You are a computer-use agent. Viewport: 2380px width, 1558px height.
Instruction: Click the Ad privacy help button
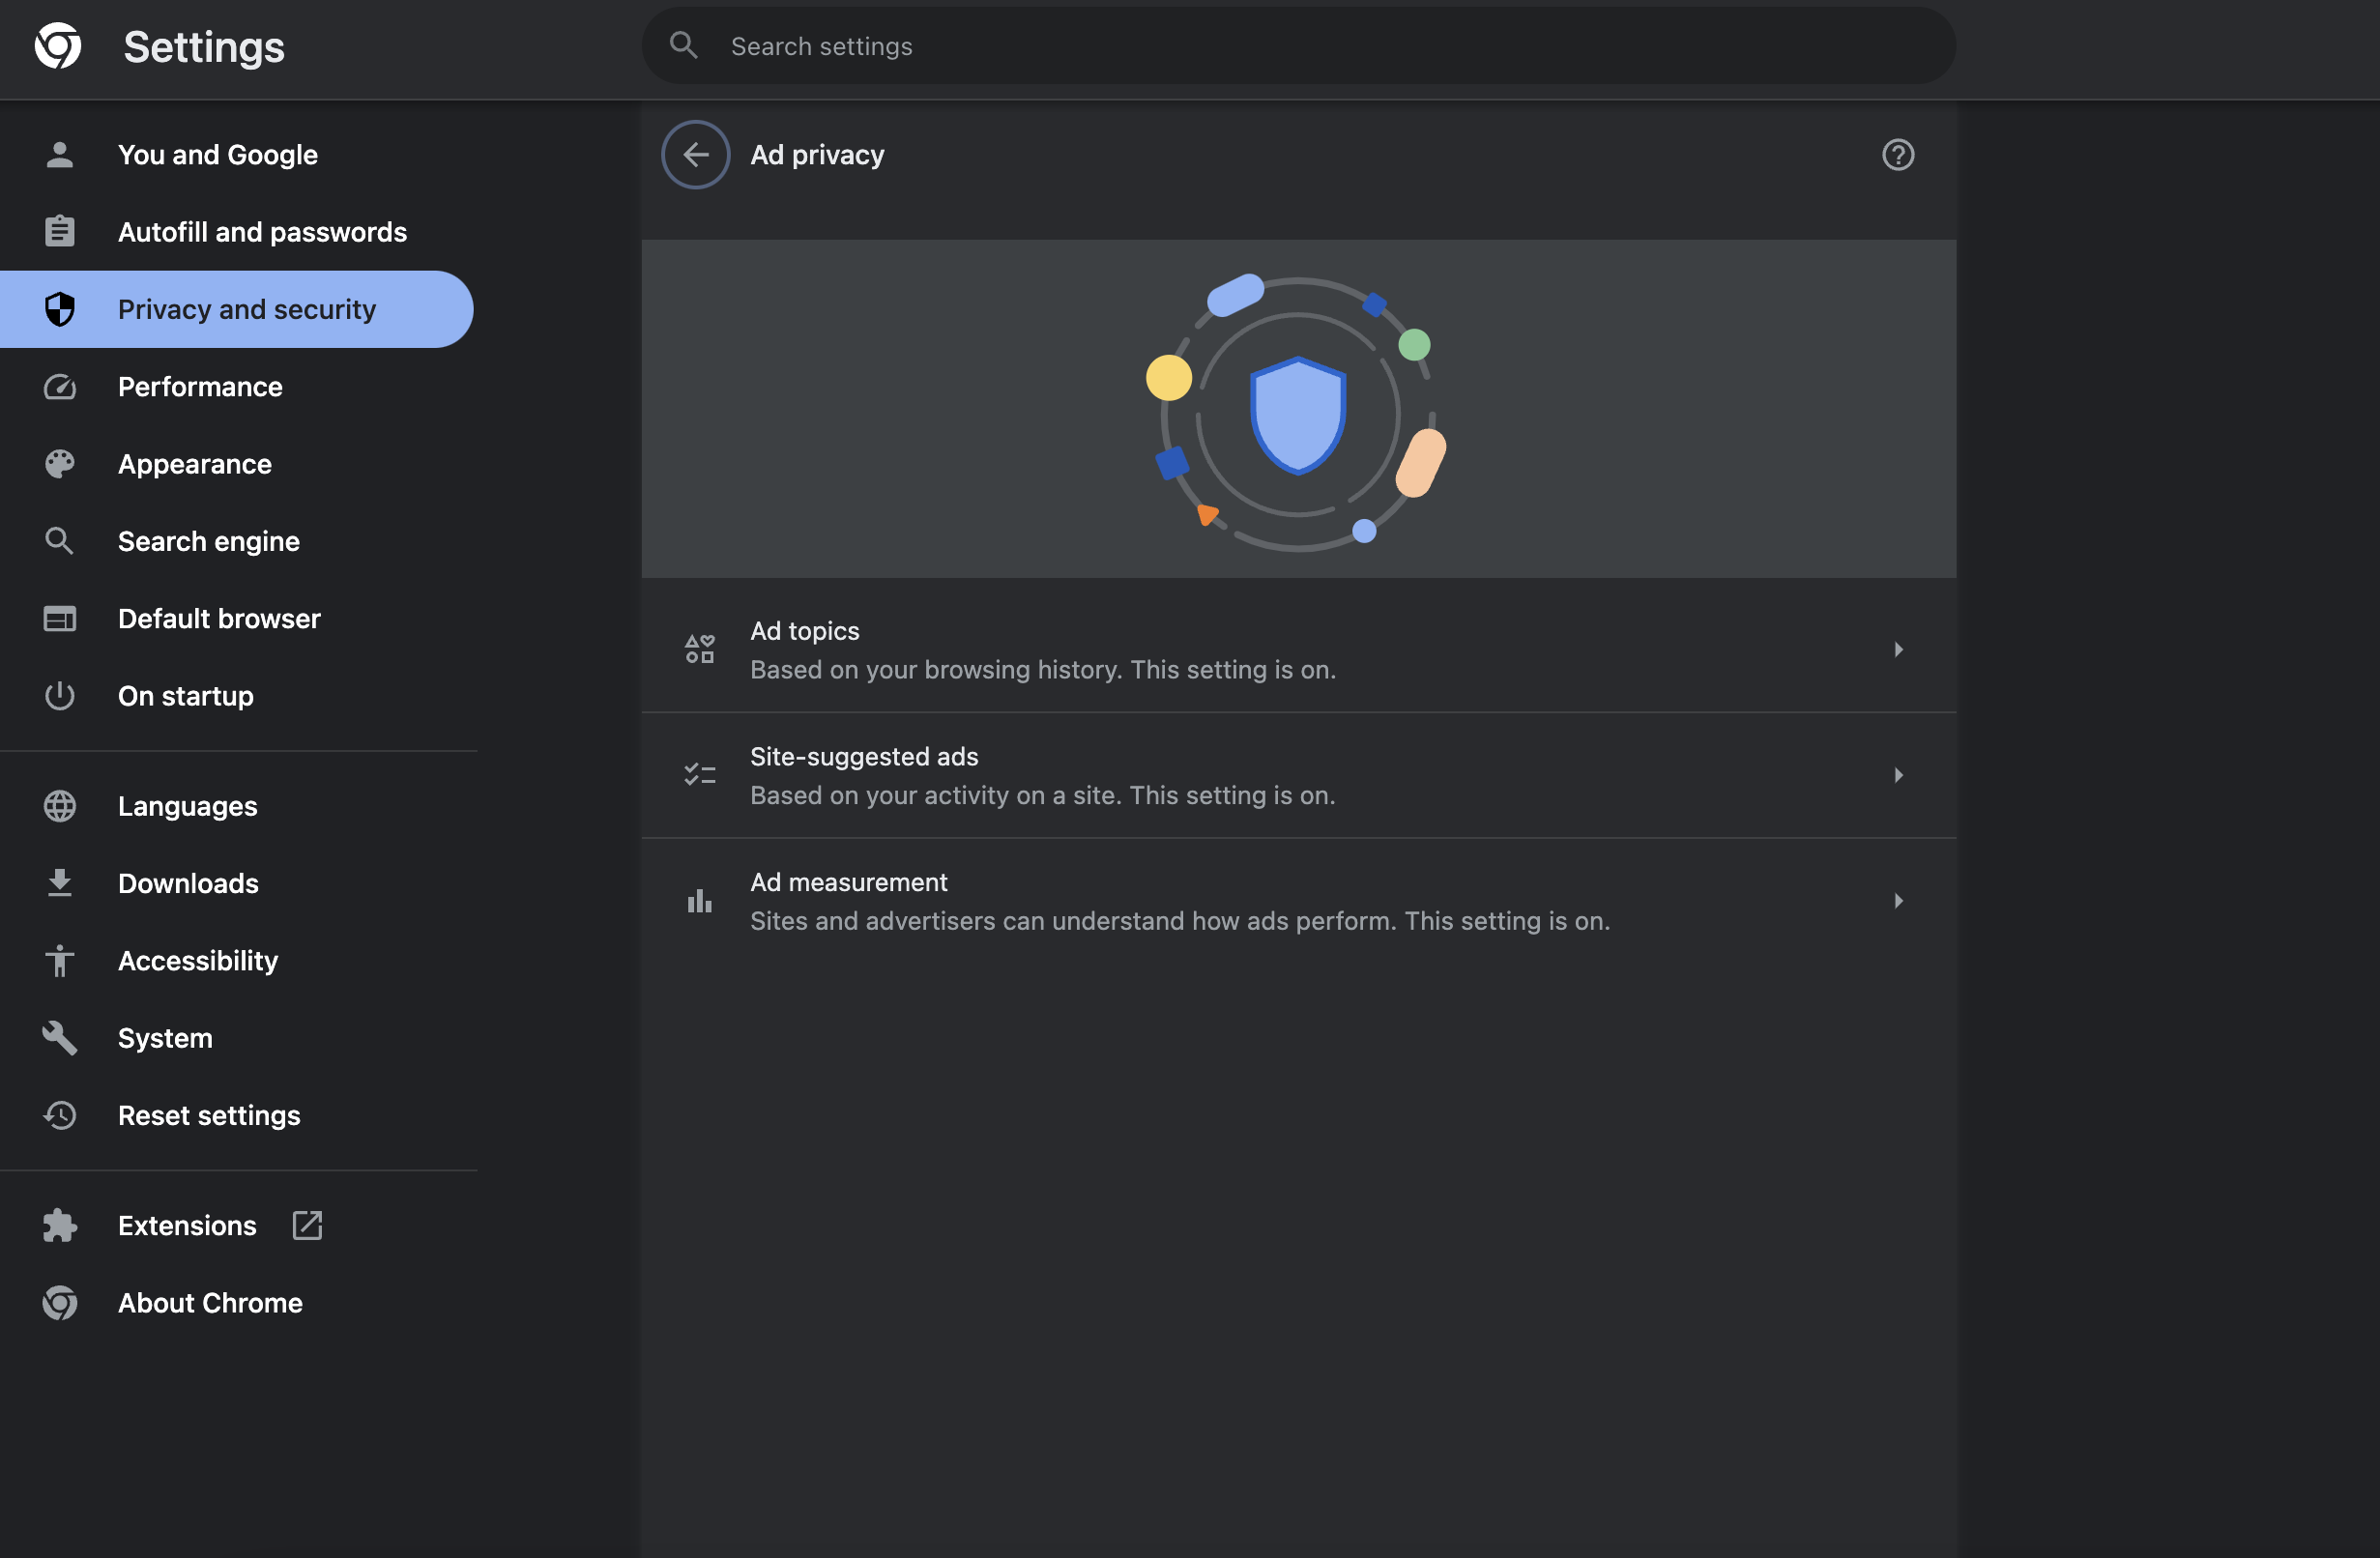pos(1897,155)
